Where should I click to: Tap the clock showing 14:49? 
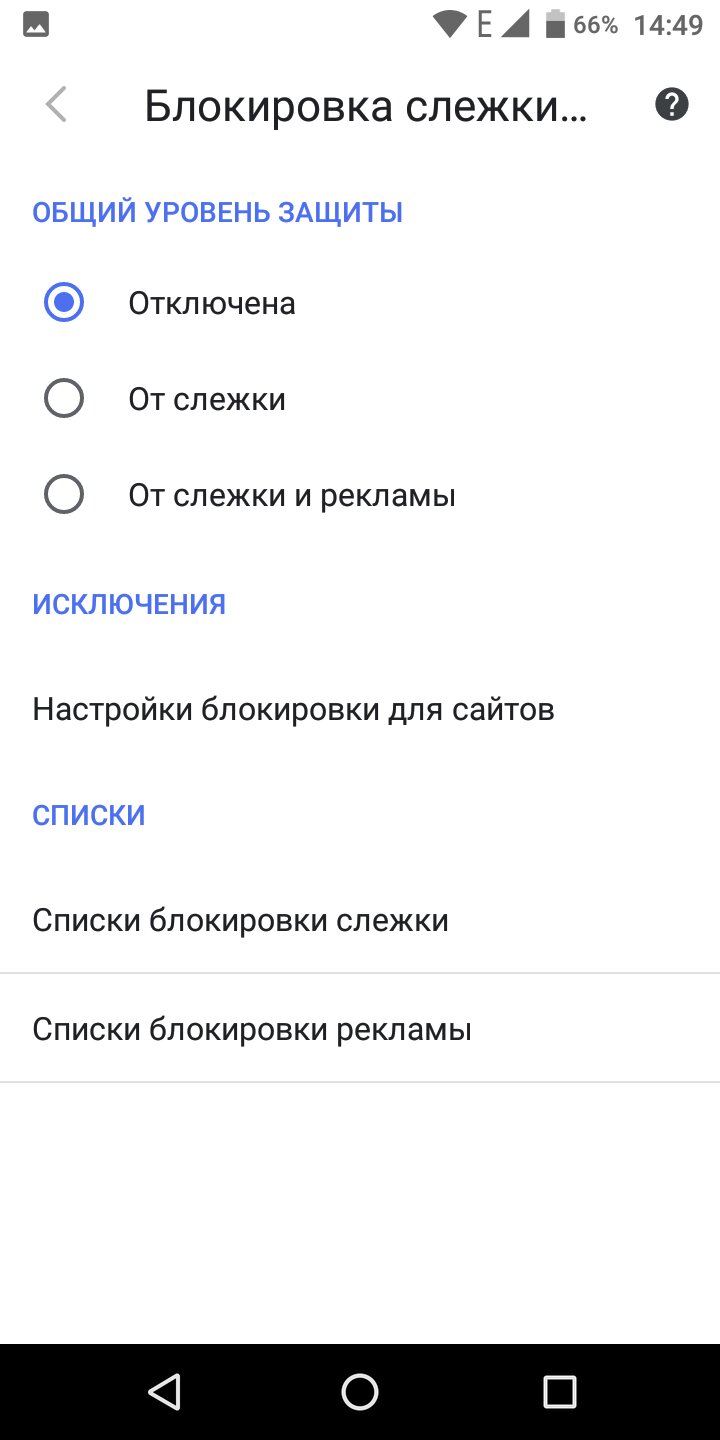(x=668, y=25)
